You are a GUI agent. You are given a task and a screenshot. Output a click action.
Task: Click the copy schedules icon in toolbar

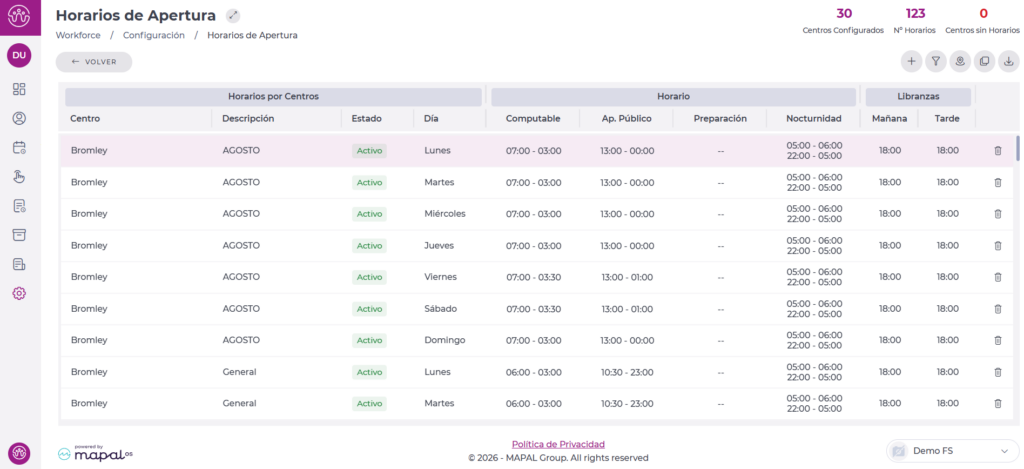pyautogui.click(x=984, y=62)
